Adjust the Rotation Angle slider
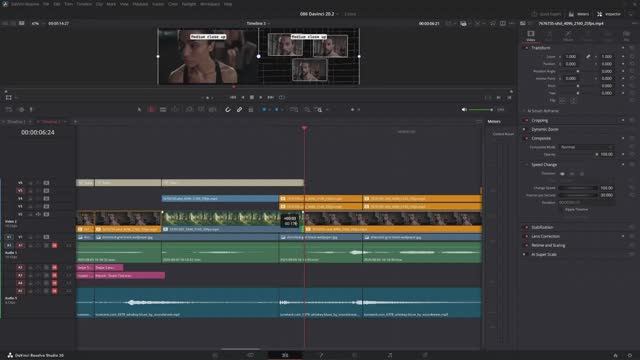The height and width of the screenshot is (360, 640). point(578,71)
